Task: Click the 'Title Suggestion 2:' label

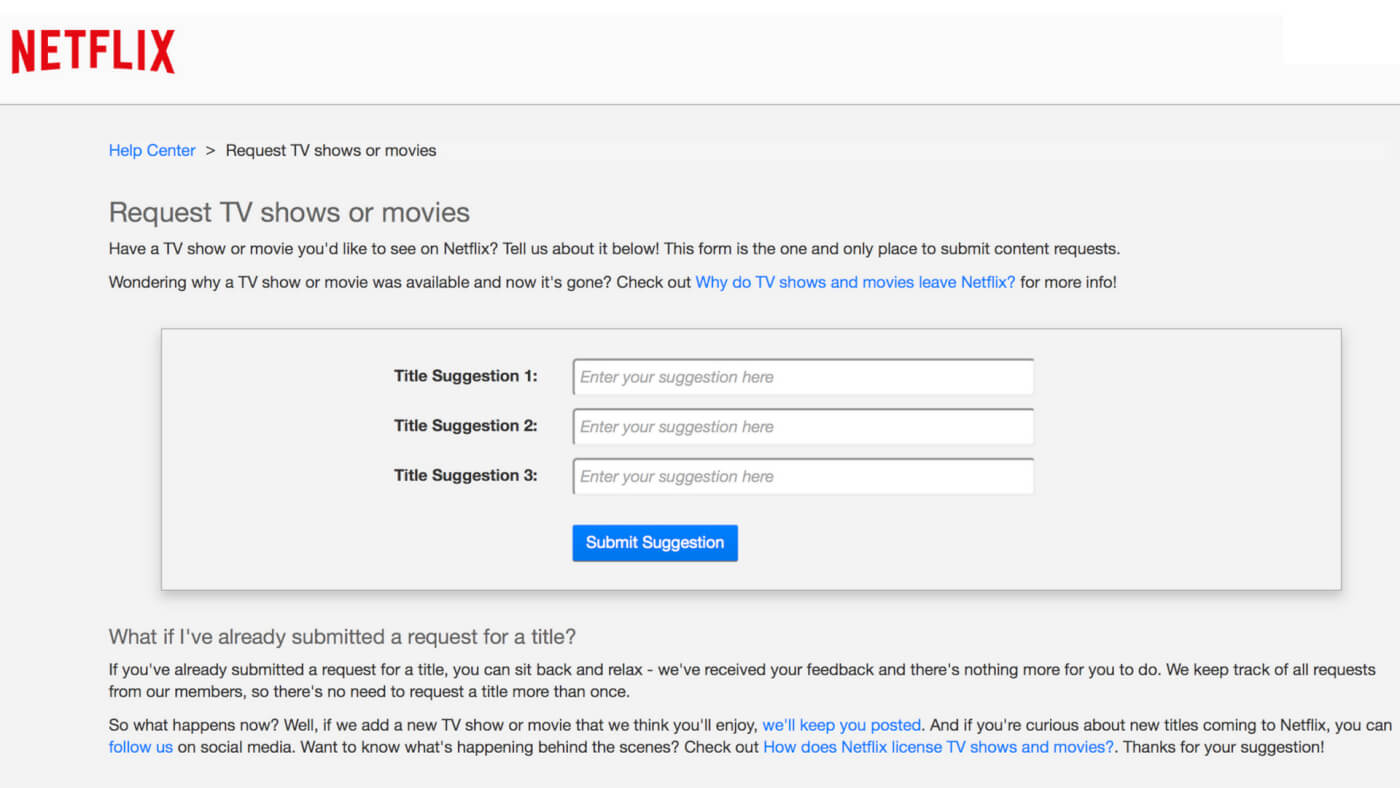Action: pyautogui.click(x=466, y=425)
